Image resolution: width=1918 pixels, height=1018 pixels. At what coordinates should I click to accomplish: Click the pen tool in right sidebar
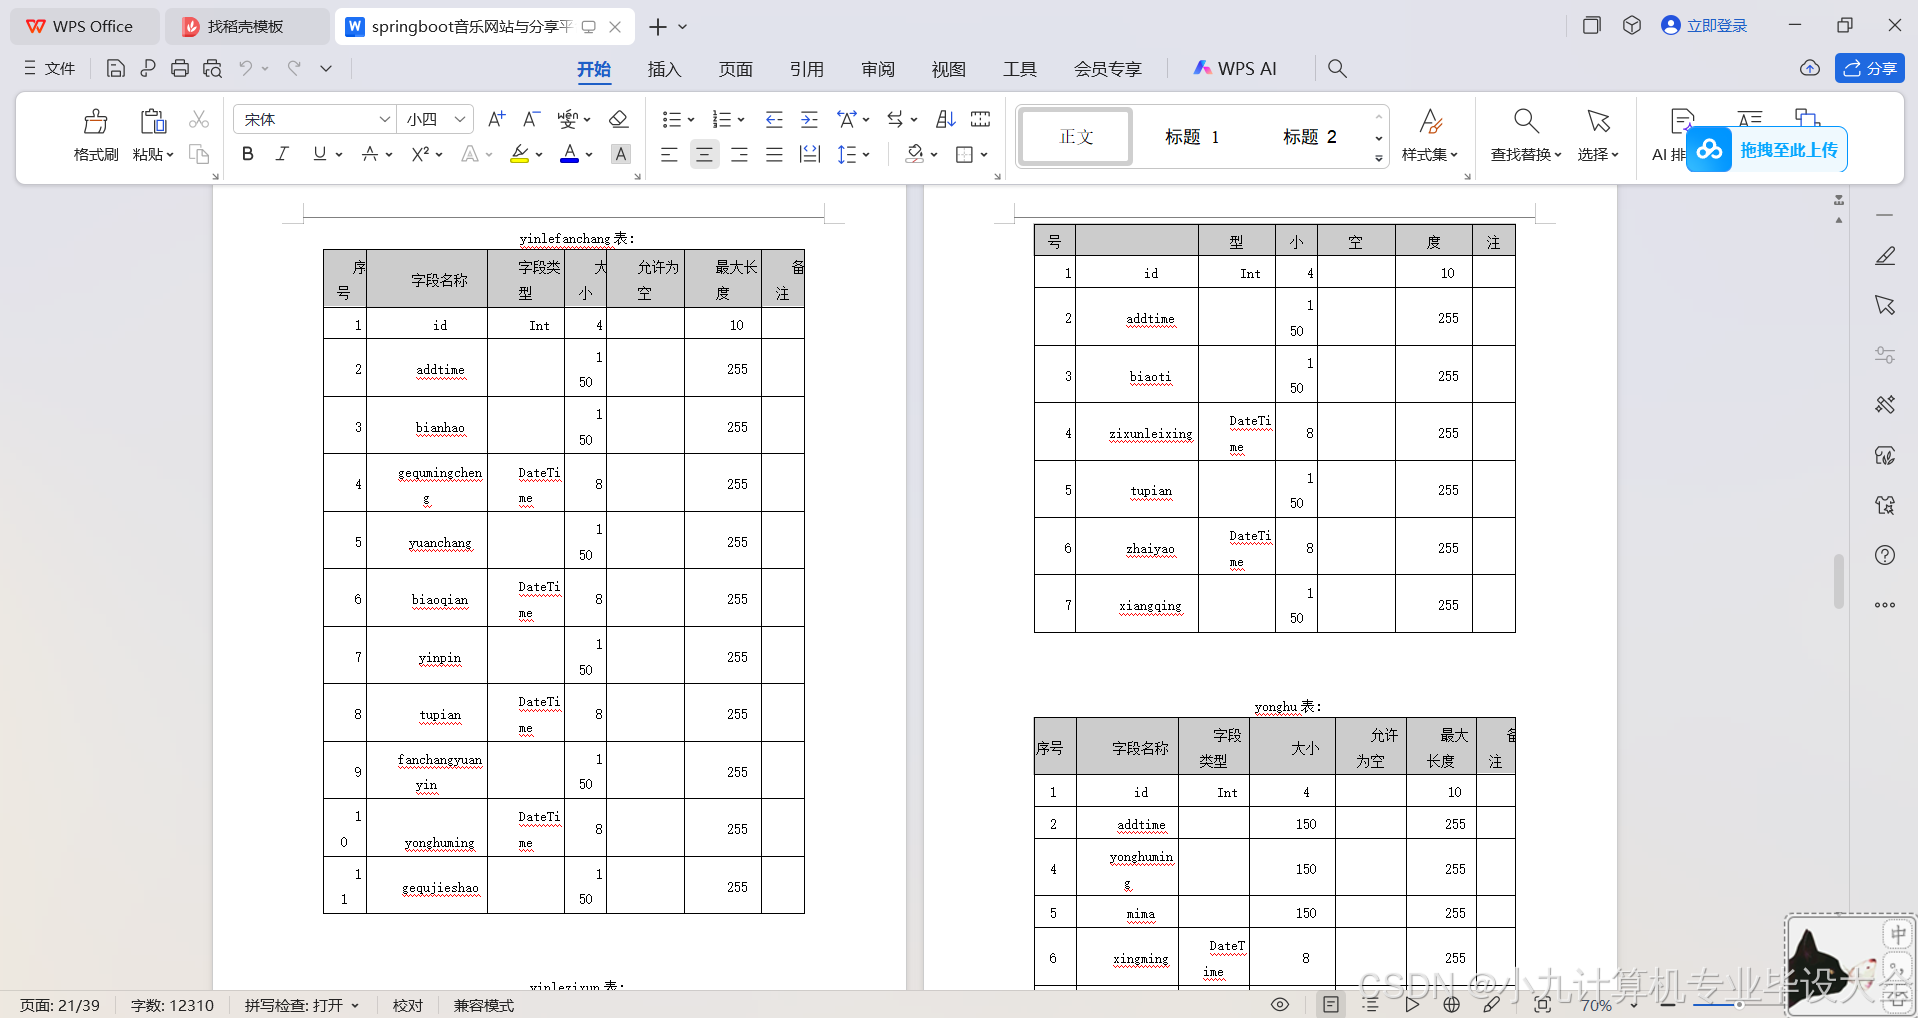(x=1885, y=256)
